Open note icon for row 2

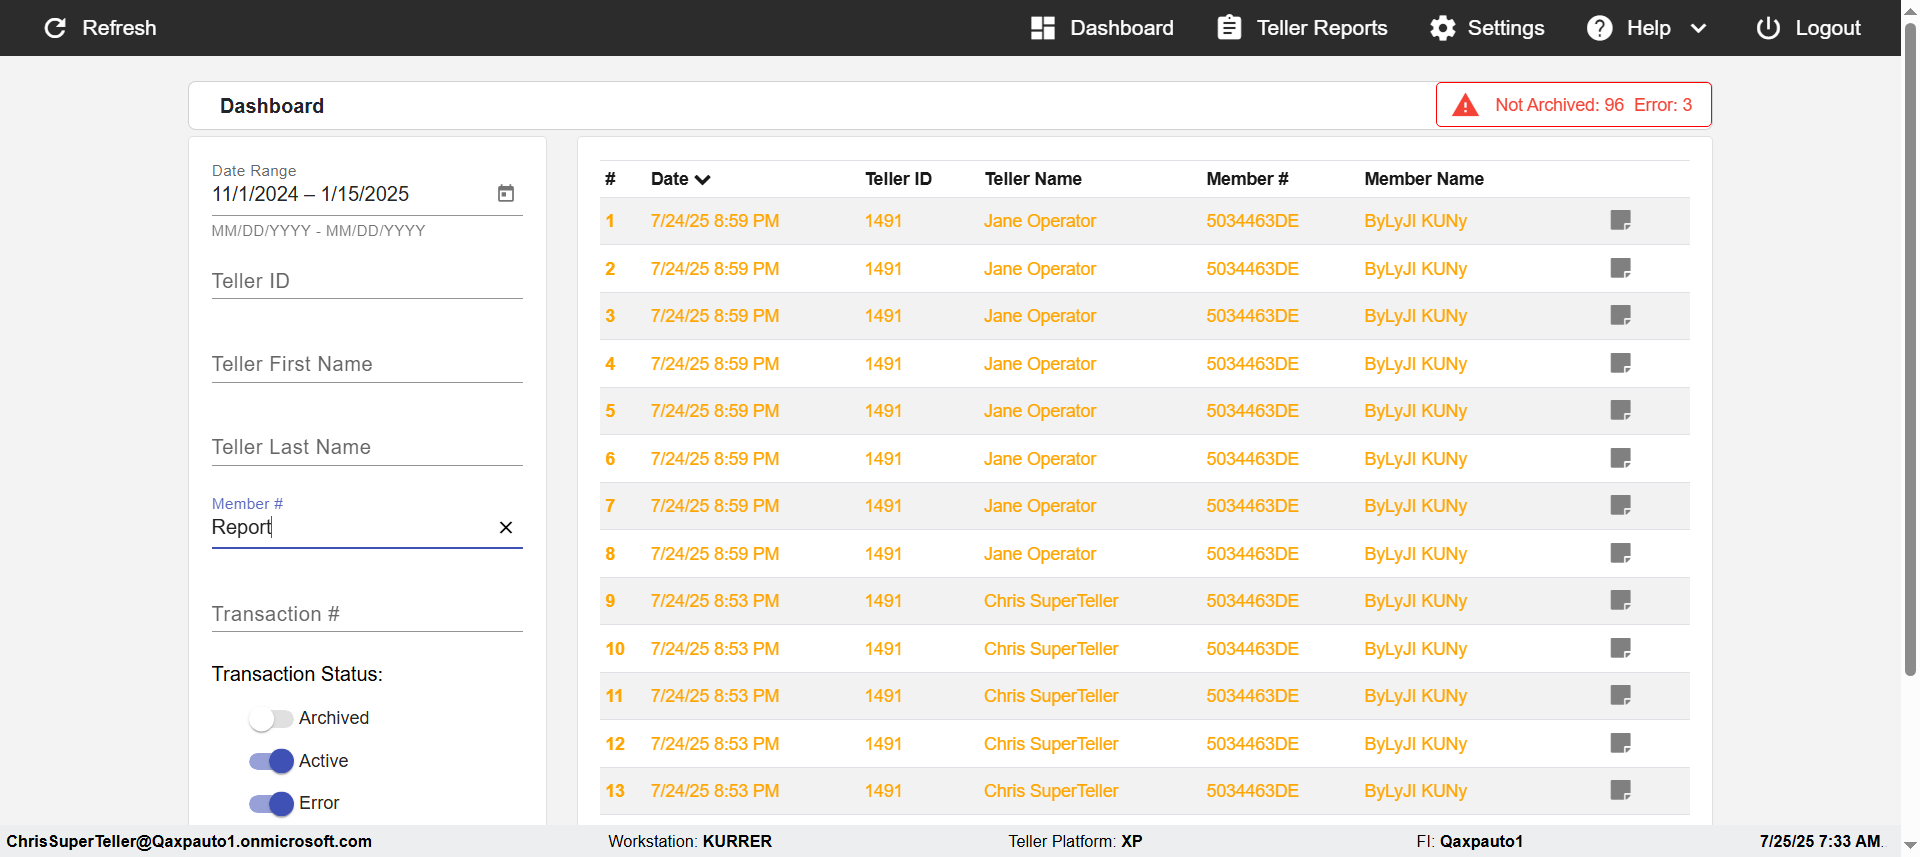tap(1621, 268)
